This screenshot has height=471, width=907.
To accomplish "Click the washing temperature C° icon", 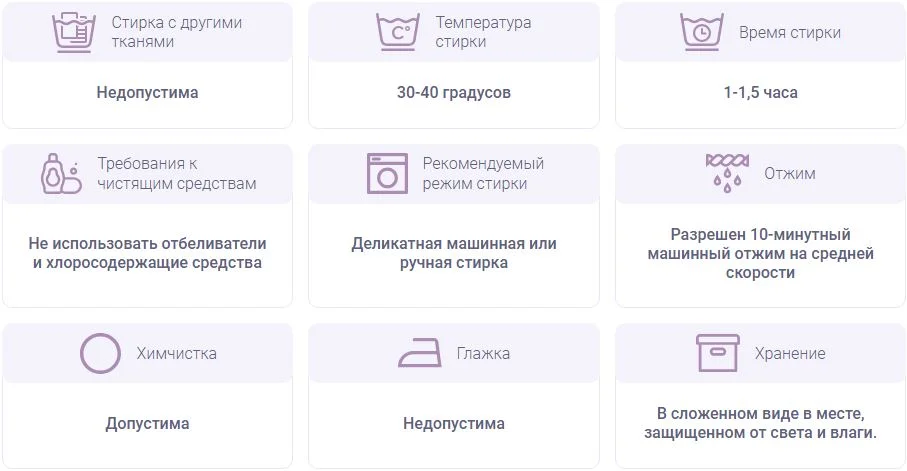I will tap(397, 32).
